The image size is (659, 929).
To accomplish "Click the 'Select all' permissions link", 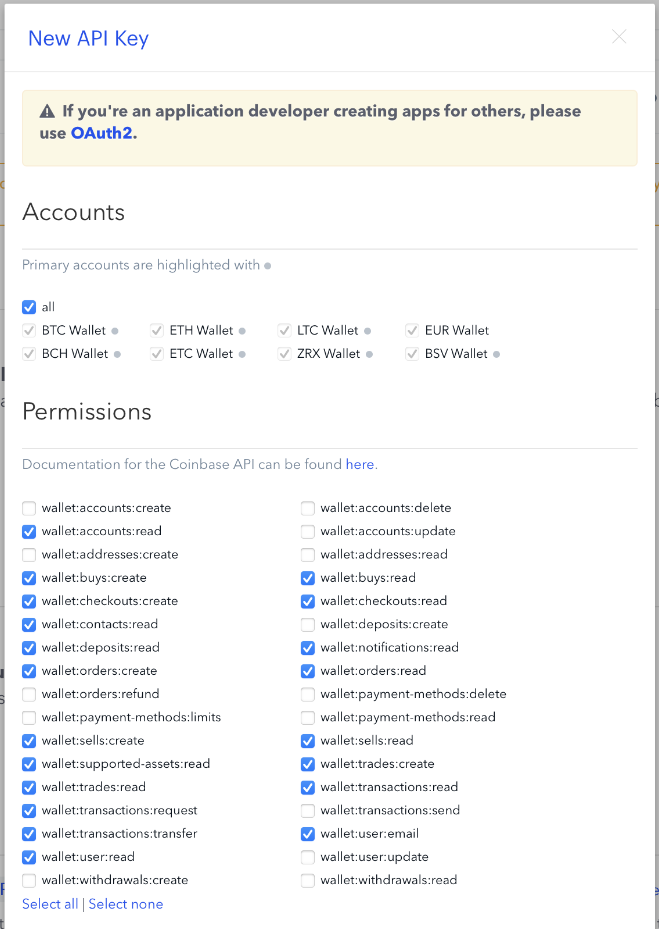I will (x=50, y=904).
